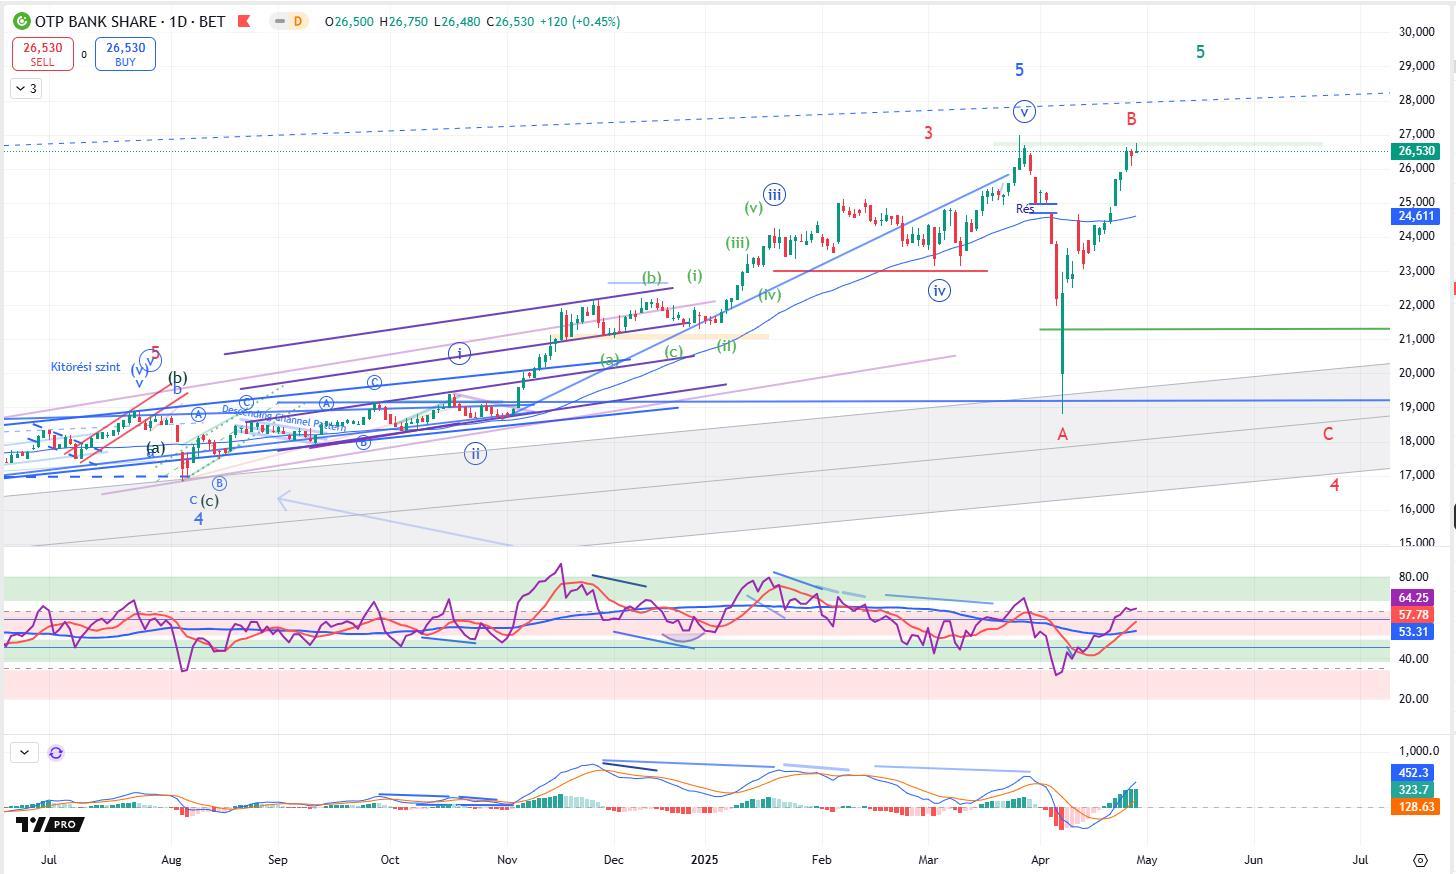Expand the bottom pane indicator legend chevron
This screenshot has width=1456, height=874.
(x=24, y=752)
